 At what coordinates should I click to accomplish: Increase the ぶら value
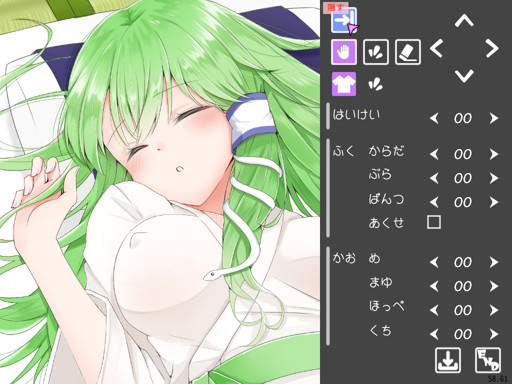(x=494, y=178)
